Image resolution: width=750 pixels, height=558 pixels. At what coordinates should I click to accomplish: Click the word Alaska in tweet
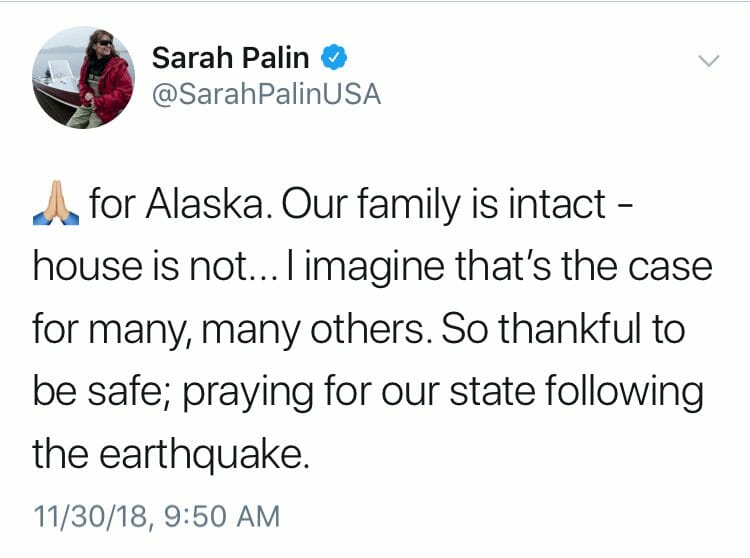click(x=206, y=204)
